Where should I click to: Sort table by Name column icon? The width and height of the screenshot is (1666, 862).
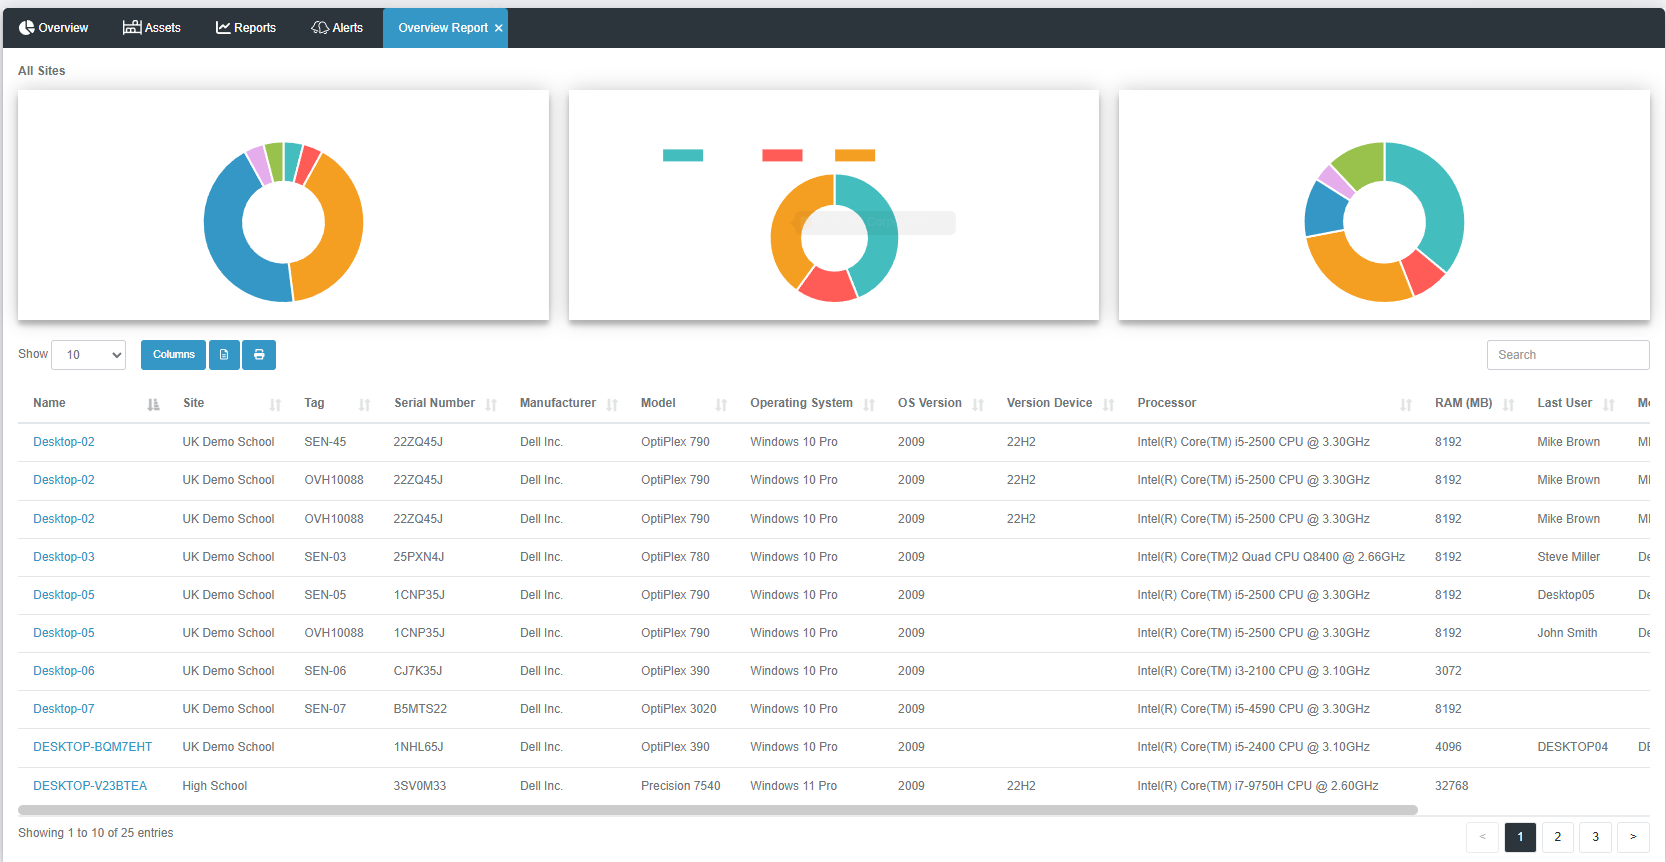[x=153, y=404]
